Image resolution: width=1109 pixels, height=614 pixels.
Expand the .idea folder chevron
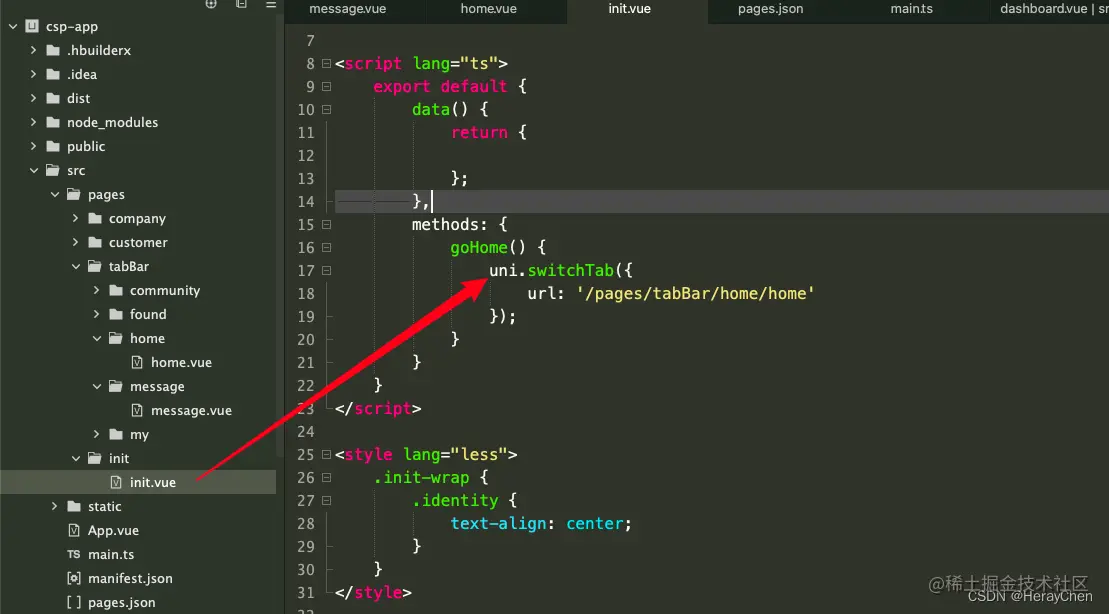[x=33, y=74]
